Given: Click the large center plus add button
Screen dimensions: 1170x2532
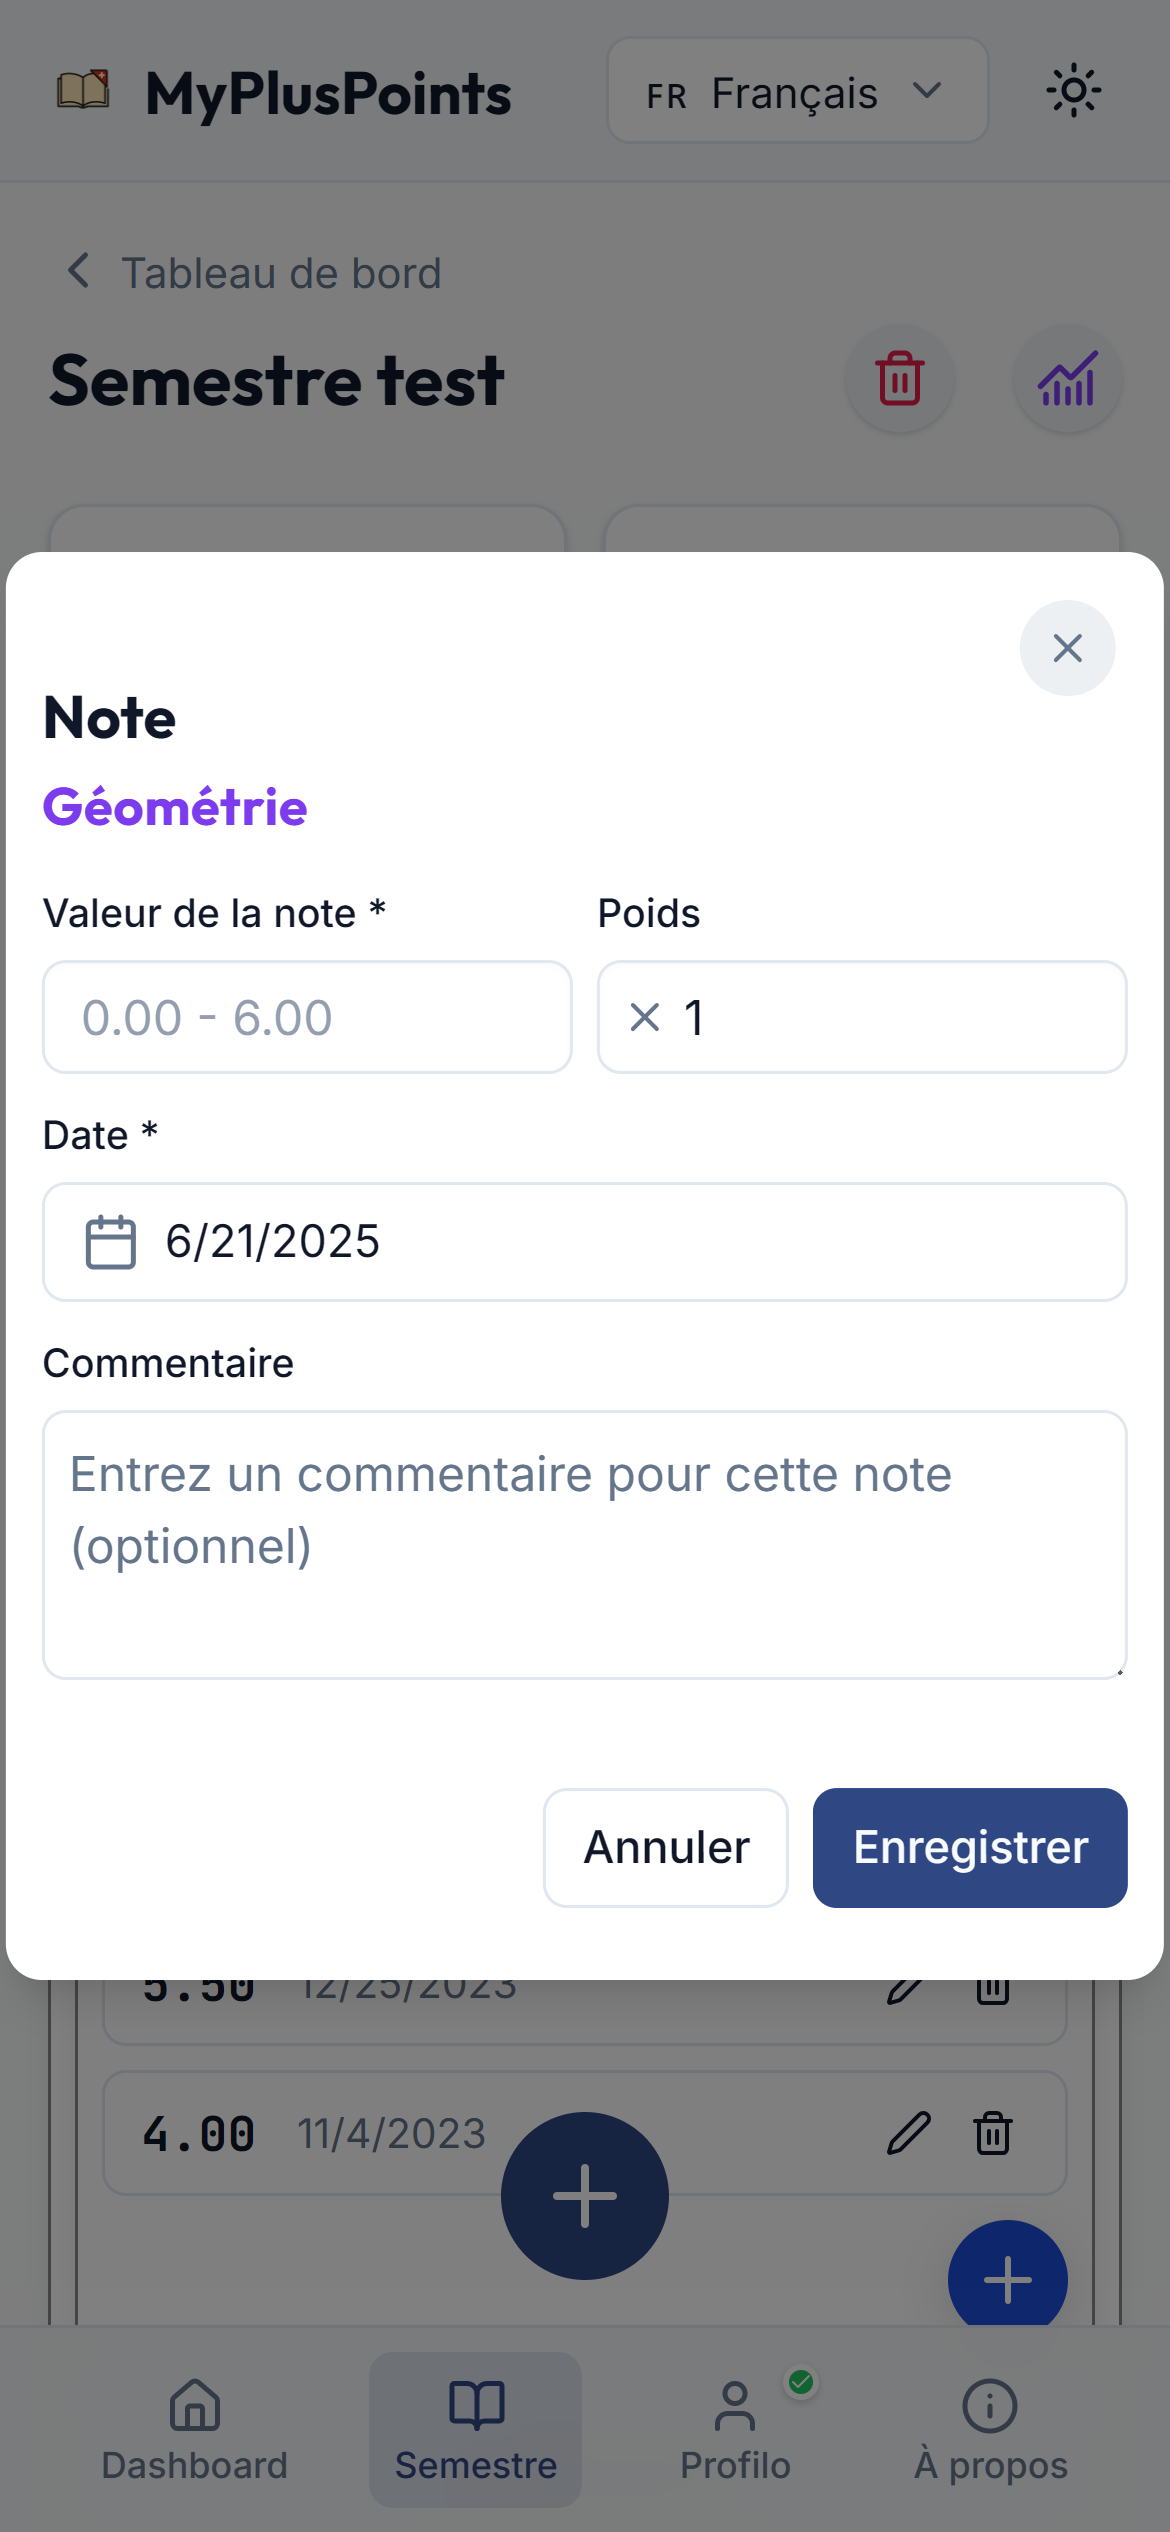Looking at the screenshot, I should pos(584,2195).
